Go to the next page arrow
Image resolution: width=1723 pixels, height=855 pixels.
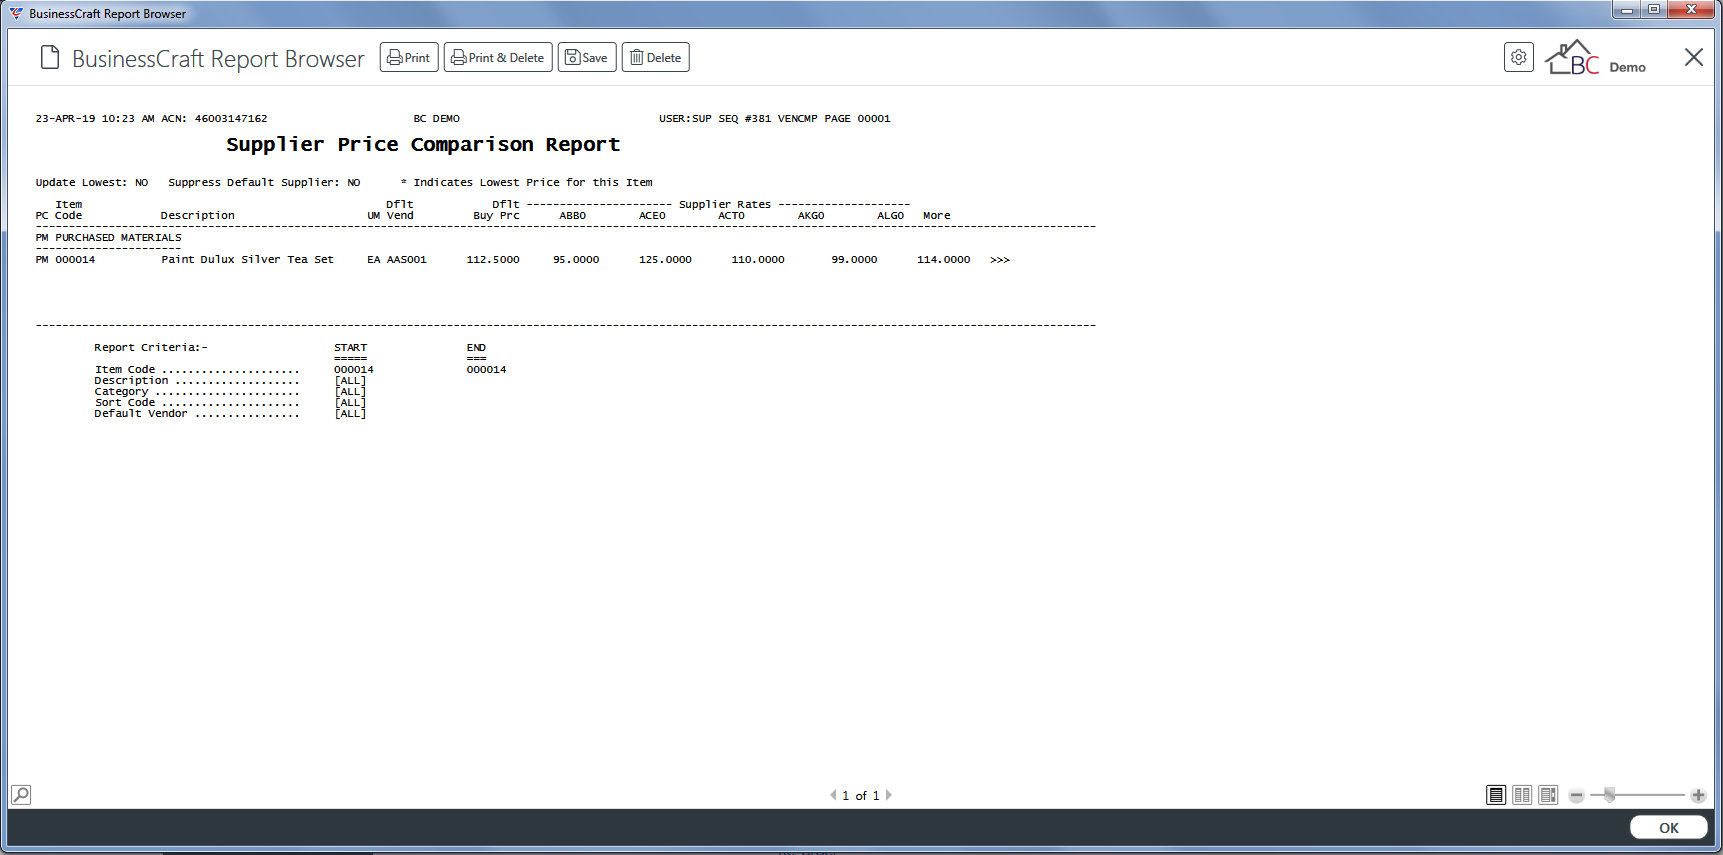[888, 795]
